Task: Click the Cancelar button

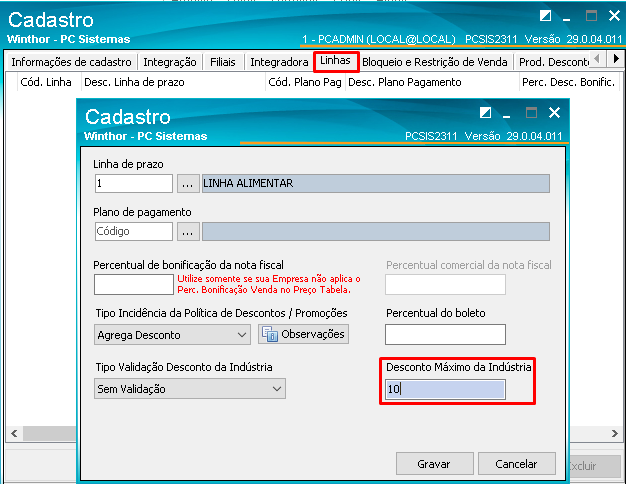Action: click(517, 464)
